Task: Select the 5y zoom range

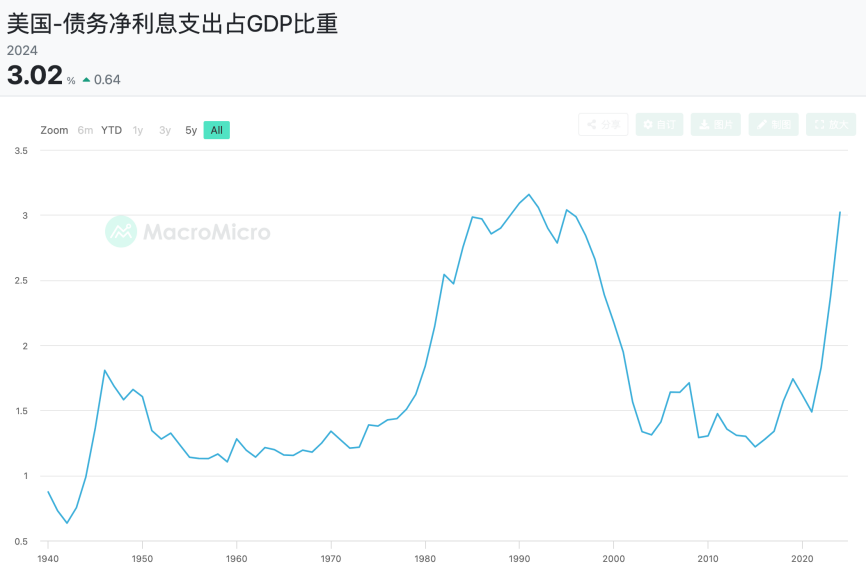Action: click(191, 130)
